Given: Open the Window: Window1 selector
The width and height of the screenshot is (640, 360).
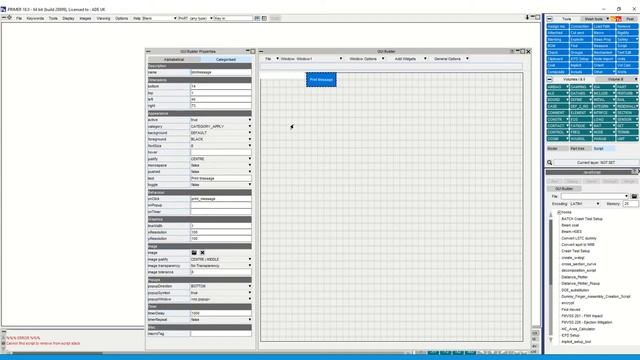Looking at the screenshot, I should [311, 59].
